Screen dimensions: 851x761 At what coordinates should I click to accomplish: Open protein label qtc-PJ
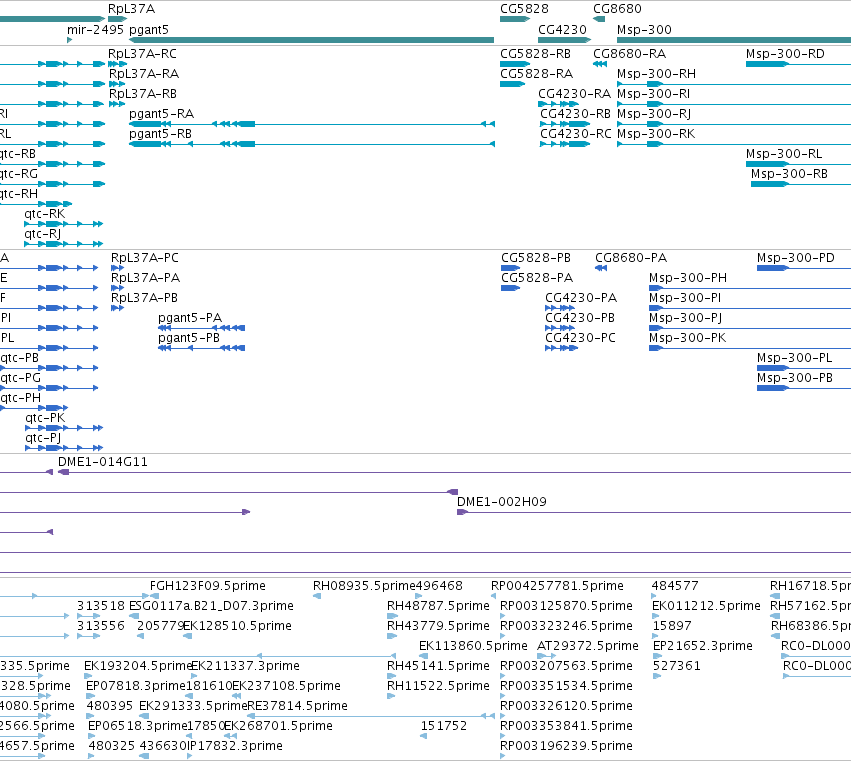tap(43, 438)
